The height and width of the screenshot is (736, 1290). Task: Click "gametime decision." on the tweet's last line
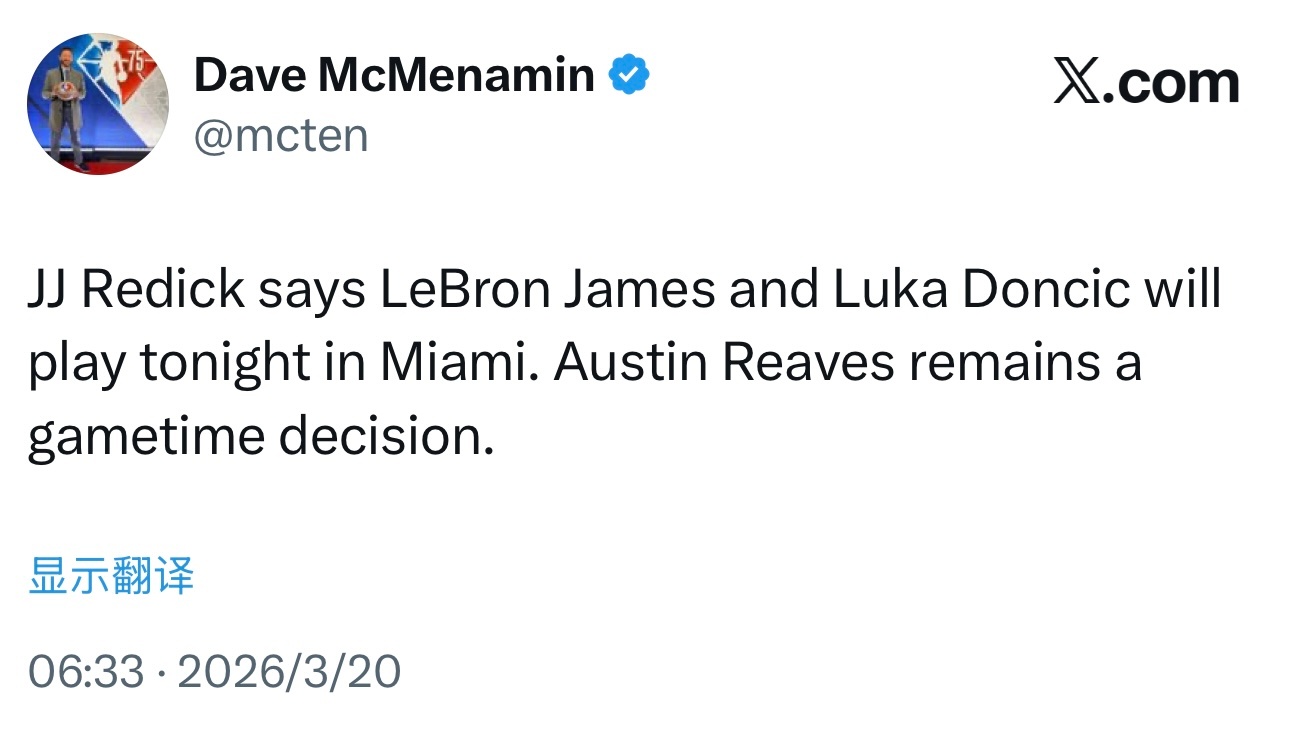tap(261, 436)
